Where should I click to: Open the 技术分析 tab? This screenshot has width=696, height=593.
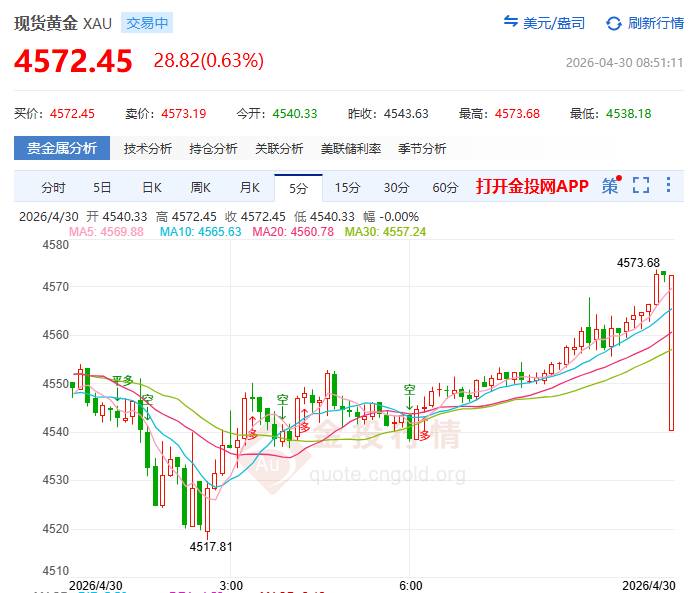(x=148, y=149)
